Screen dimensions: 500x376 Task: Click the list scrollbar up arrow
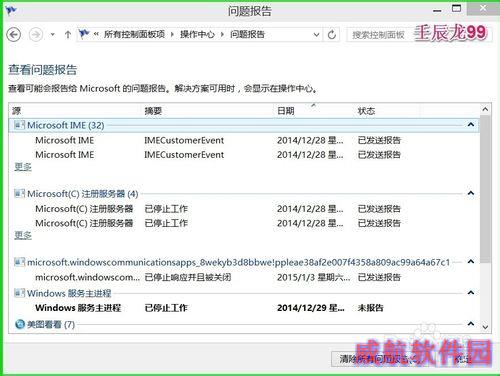tap(485, 109)
